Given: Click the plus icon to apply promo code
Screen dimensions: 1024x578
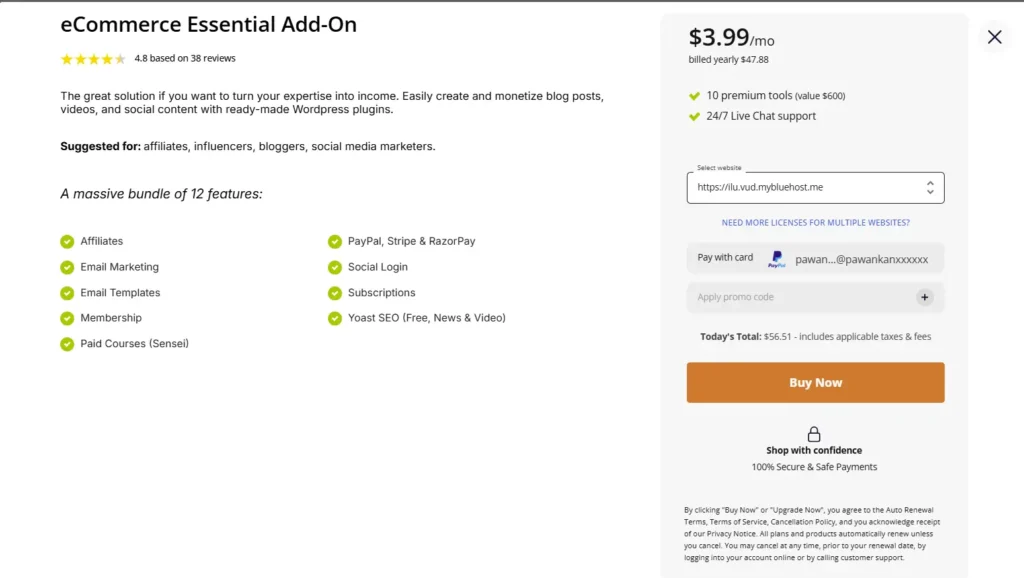Looking at the screenshot, I should coord(925,297).
